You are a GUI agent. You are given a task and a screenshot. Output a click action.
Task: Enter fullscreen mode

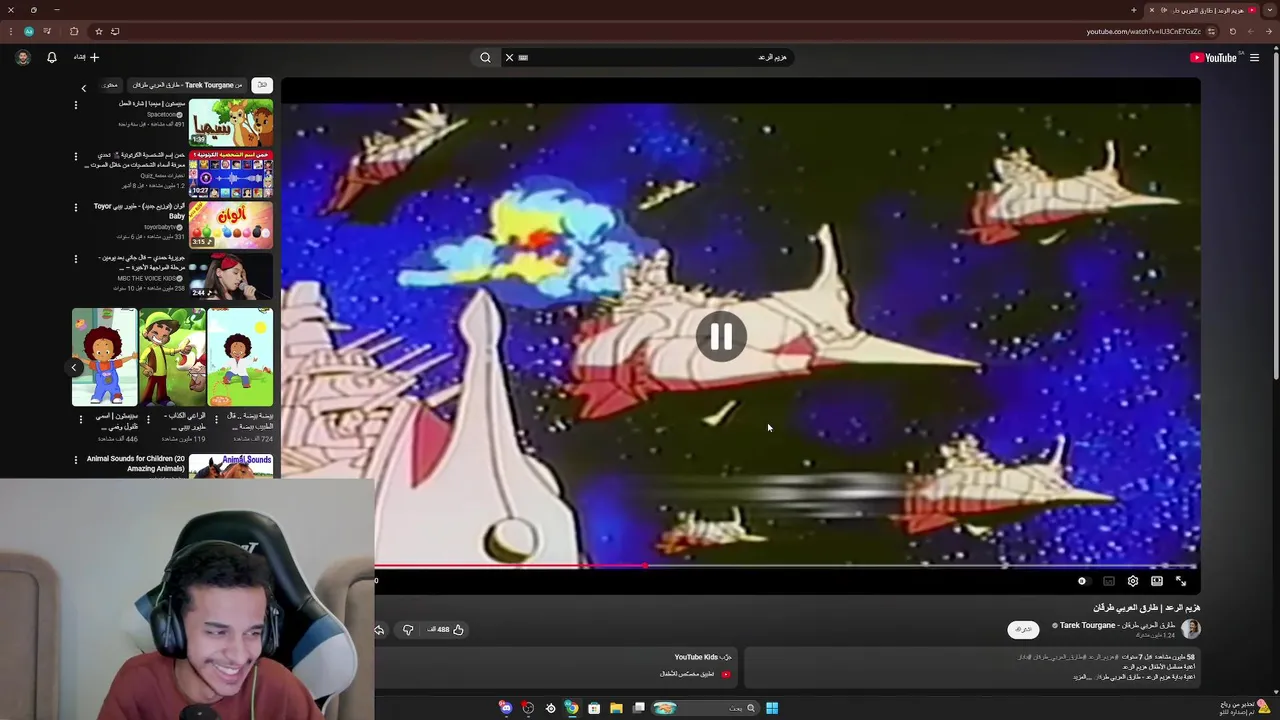coord(1181,581)
